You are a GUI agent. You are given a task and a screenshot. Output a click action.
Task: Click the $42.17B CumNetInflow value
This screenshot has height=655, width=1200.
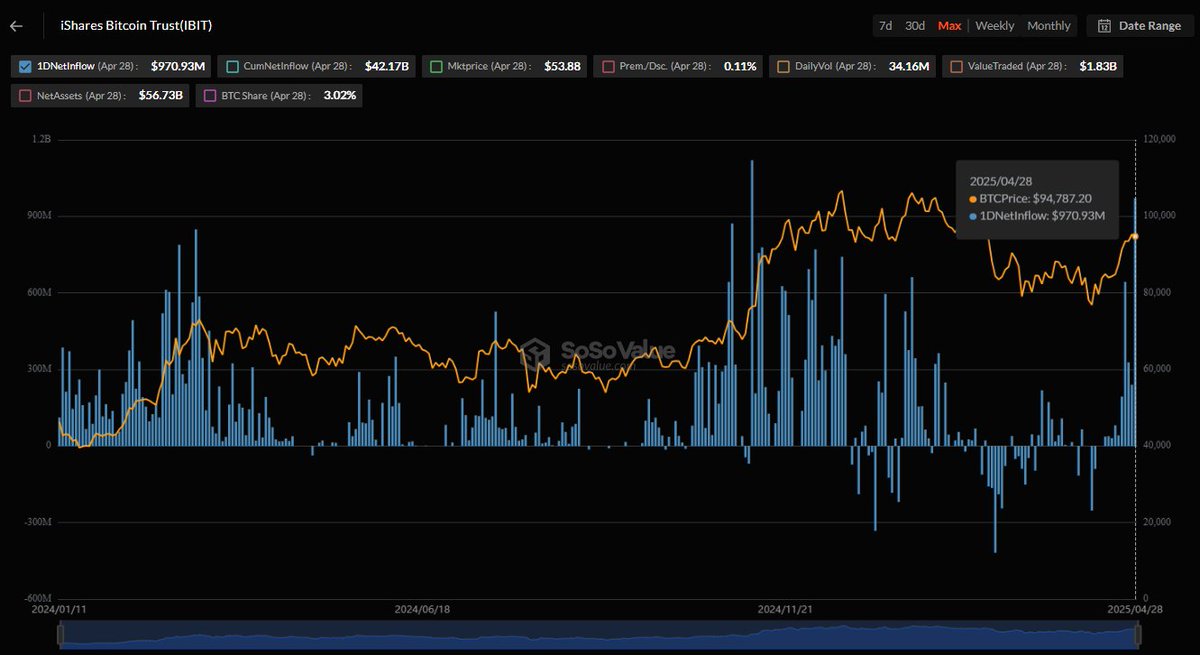[386, 67]
